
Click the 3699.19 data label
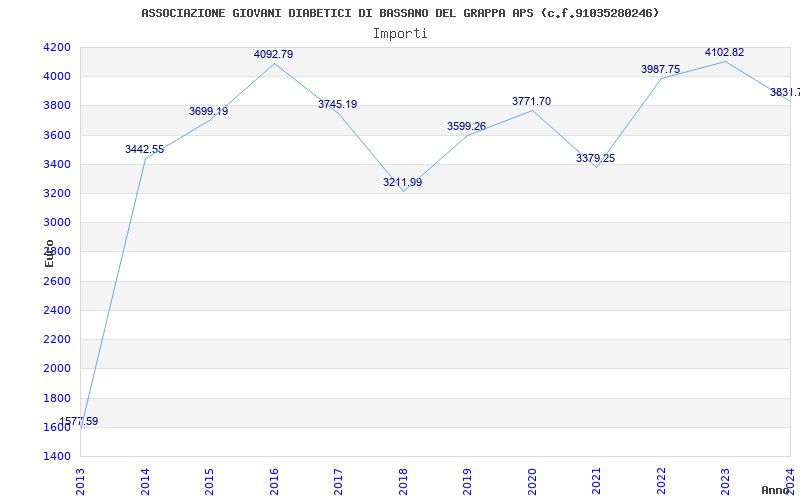point(208,111)
